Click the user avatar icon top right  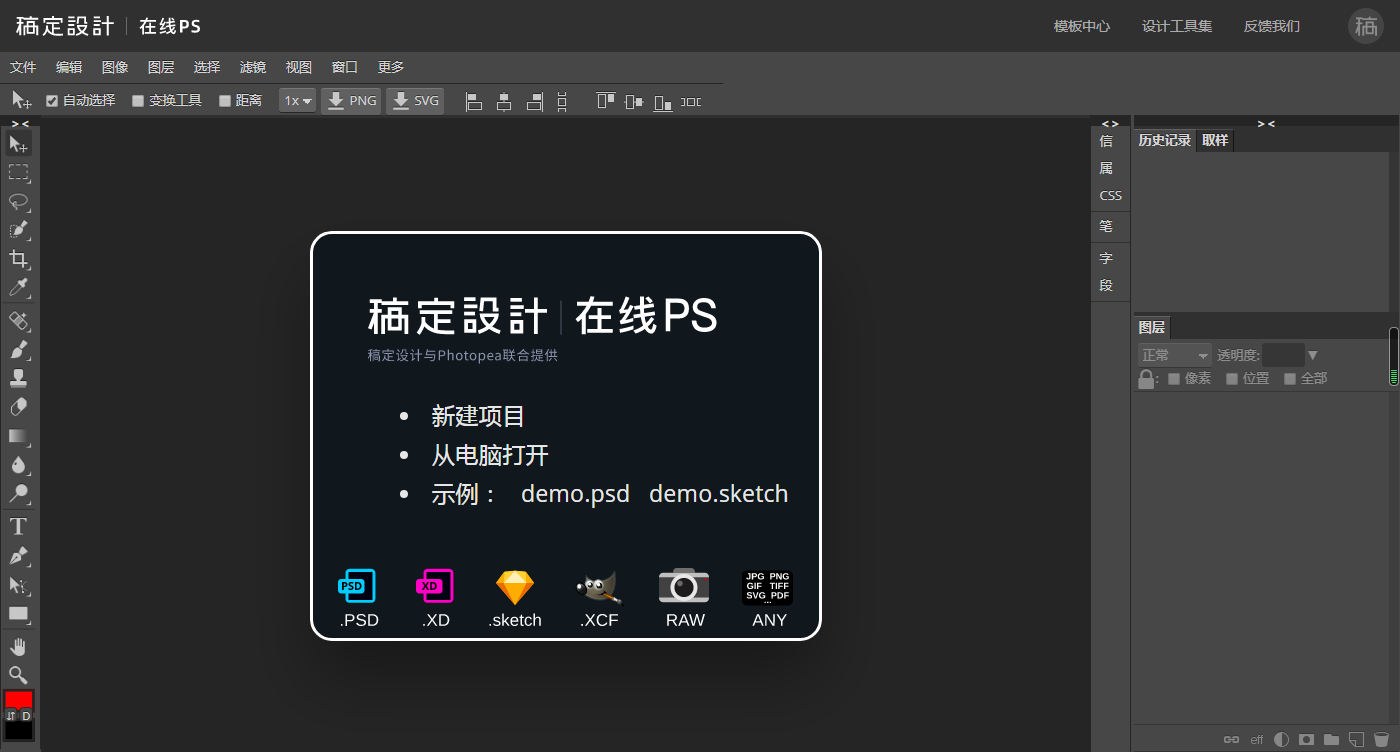coord(1366,26)
